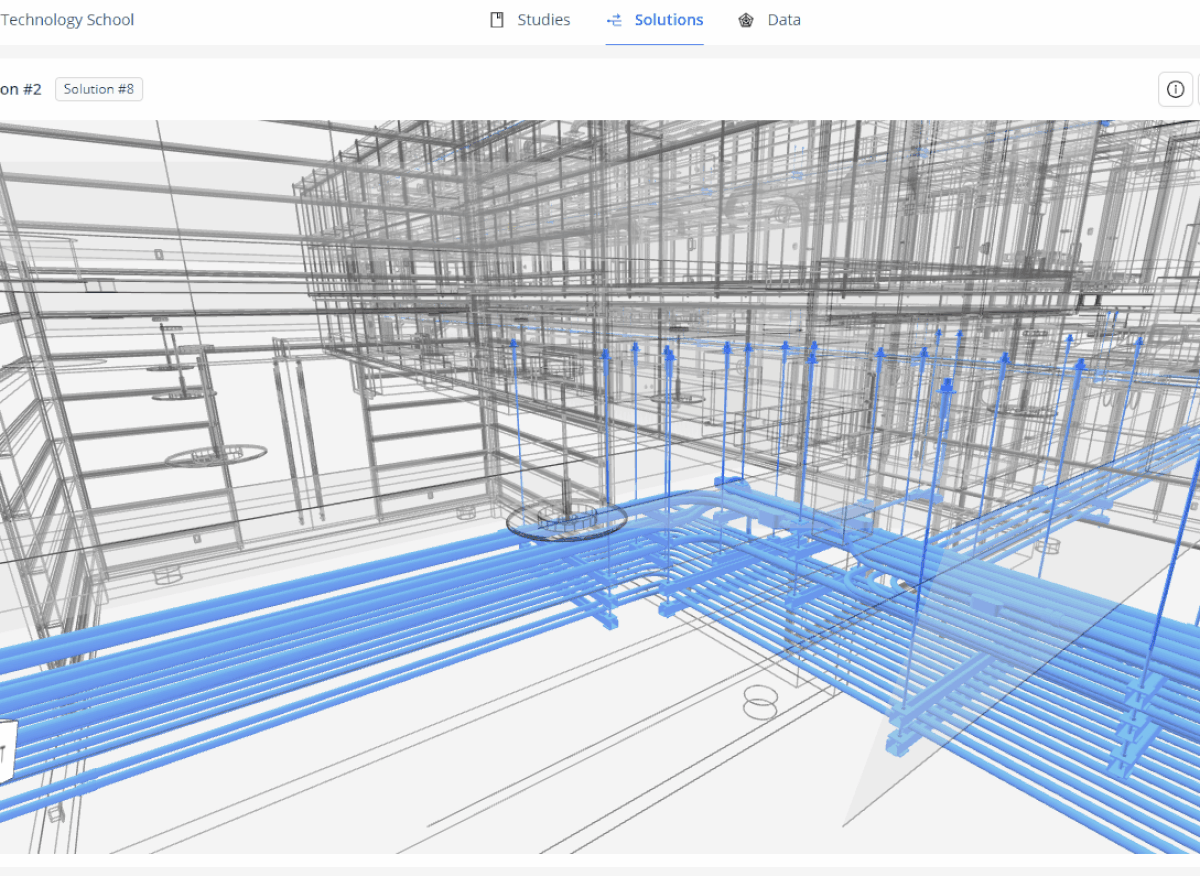
Task: Switch to the Studies tab
Action: pos(543,20)
